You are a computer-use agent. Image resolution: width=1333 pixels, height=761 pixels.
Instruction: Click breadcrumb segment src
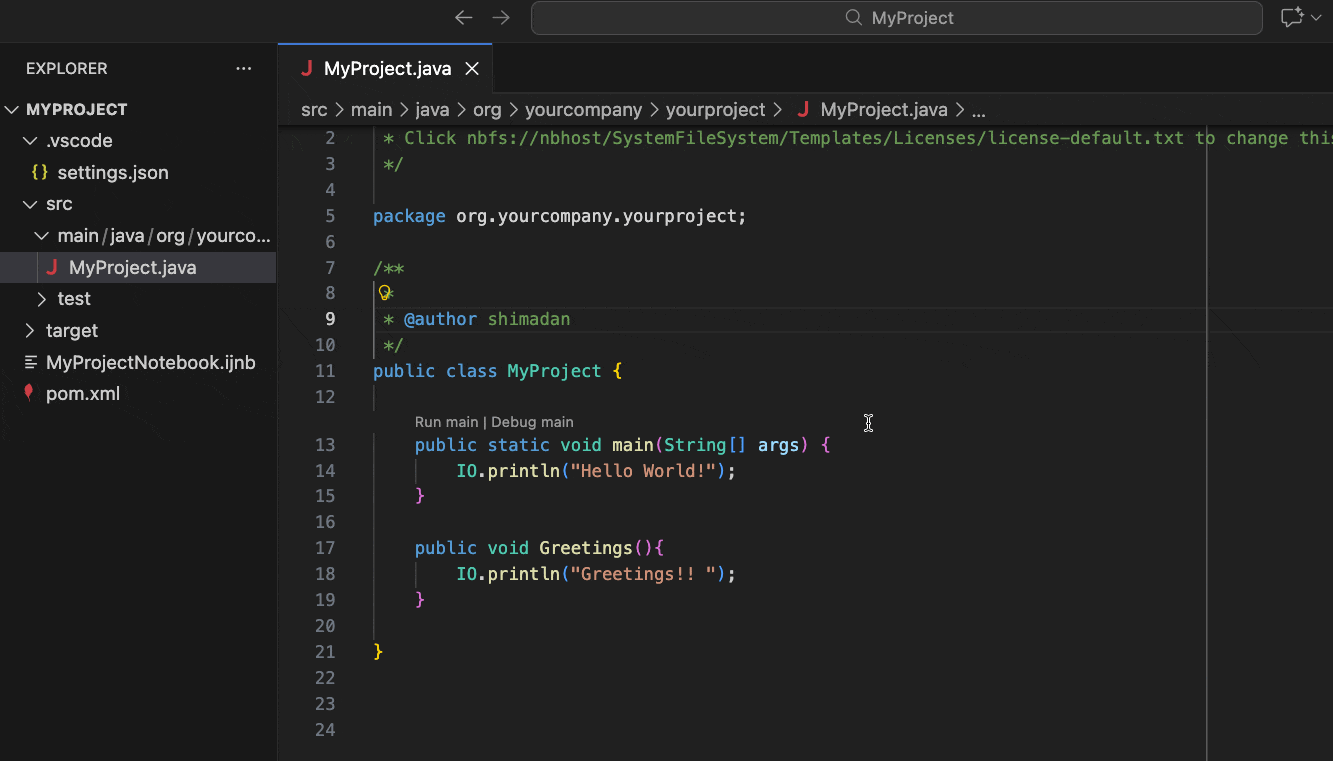tap(314, 110)
